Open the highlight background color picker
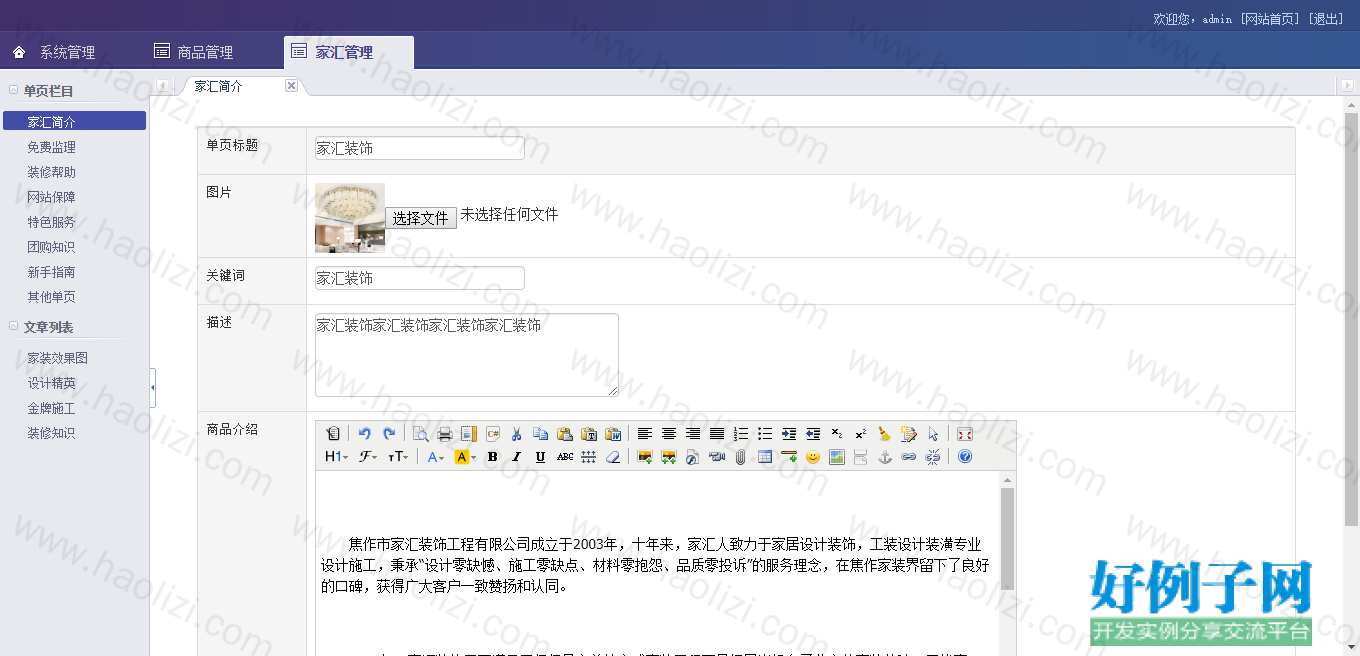This screenshot has width=1360, height=656. [465, 457]
